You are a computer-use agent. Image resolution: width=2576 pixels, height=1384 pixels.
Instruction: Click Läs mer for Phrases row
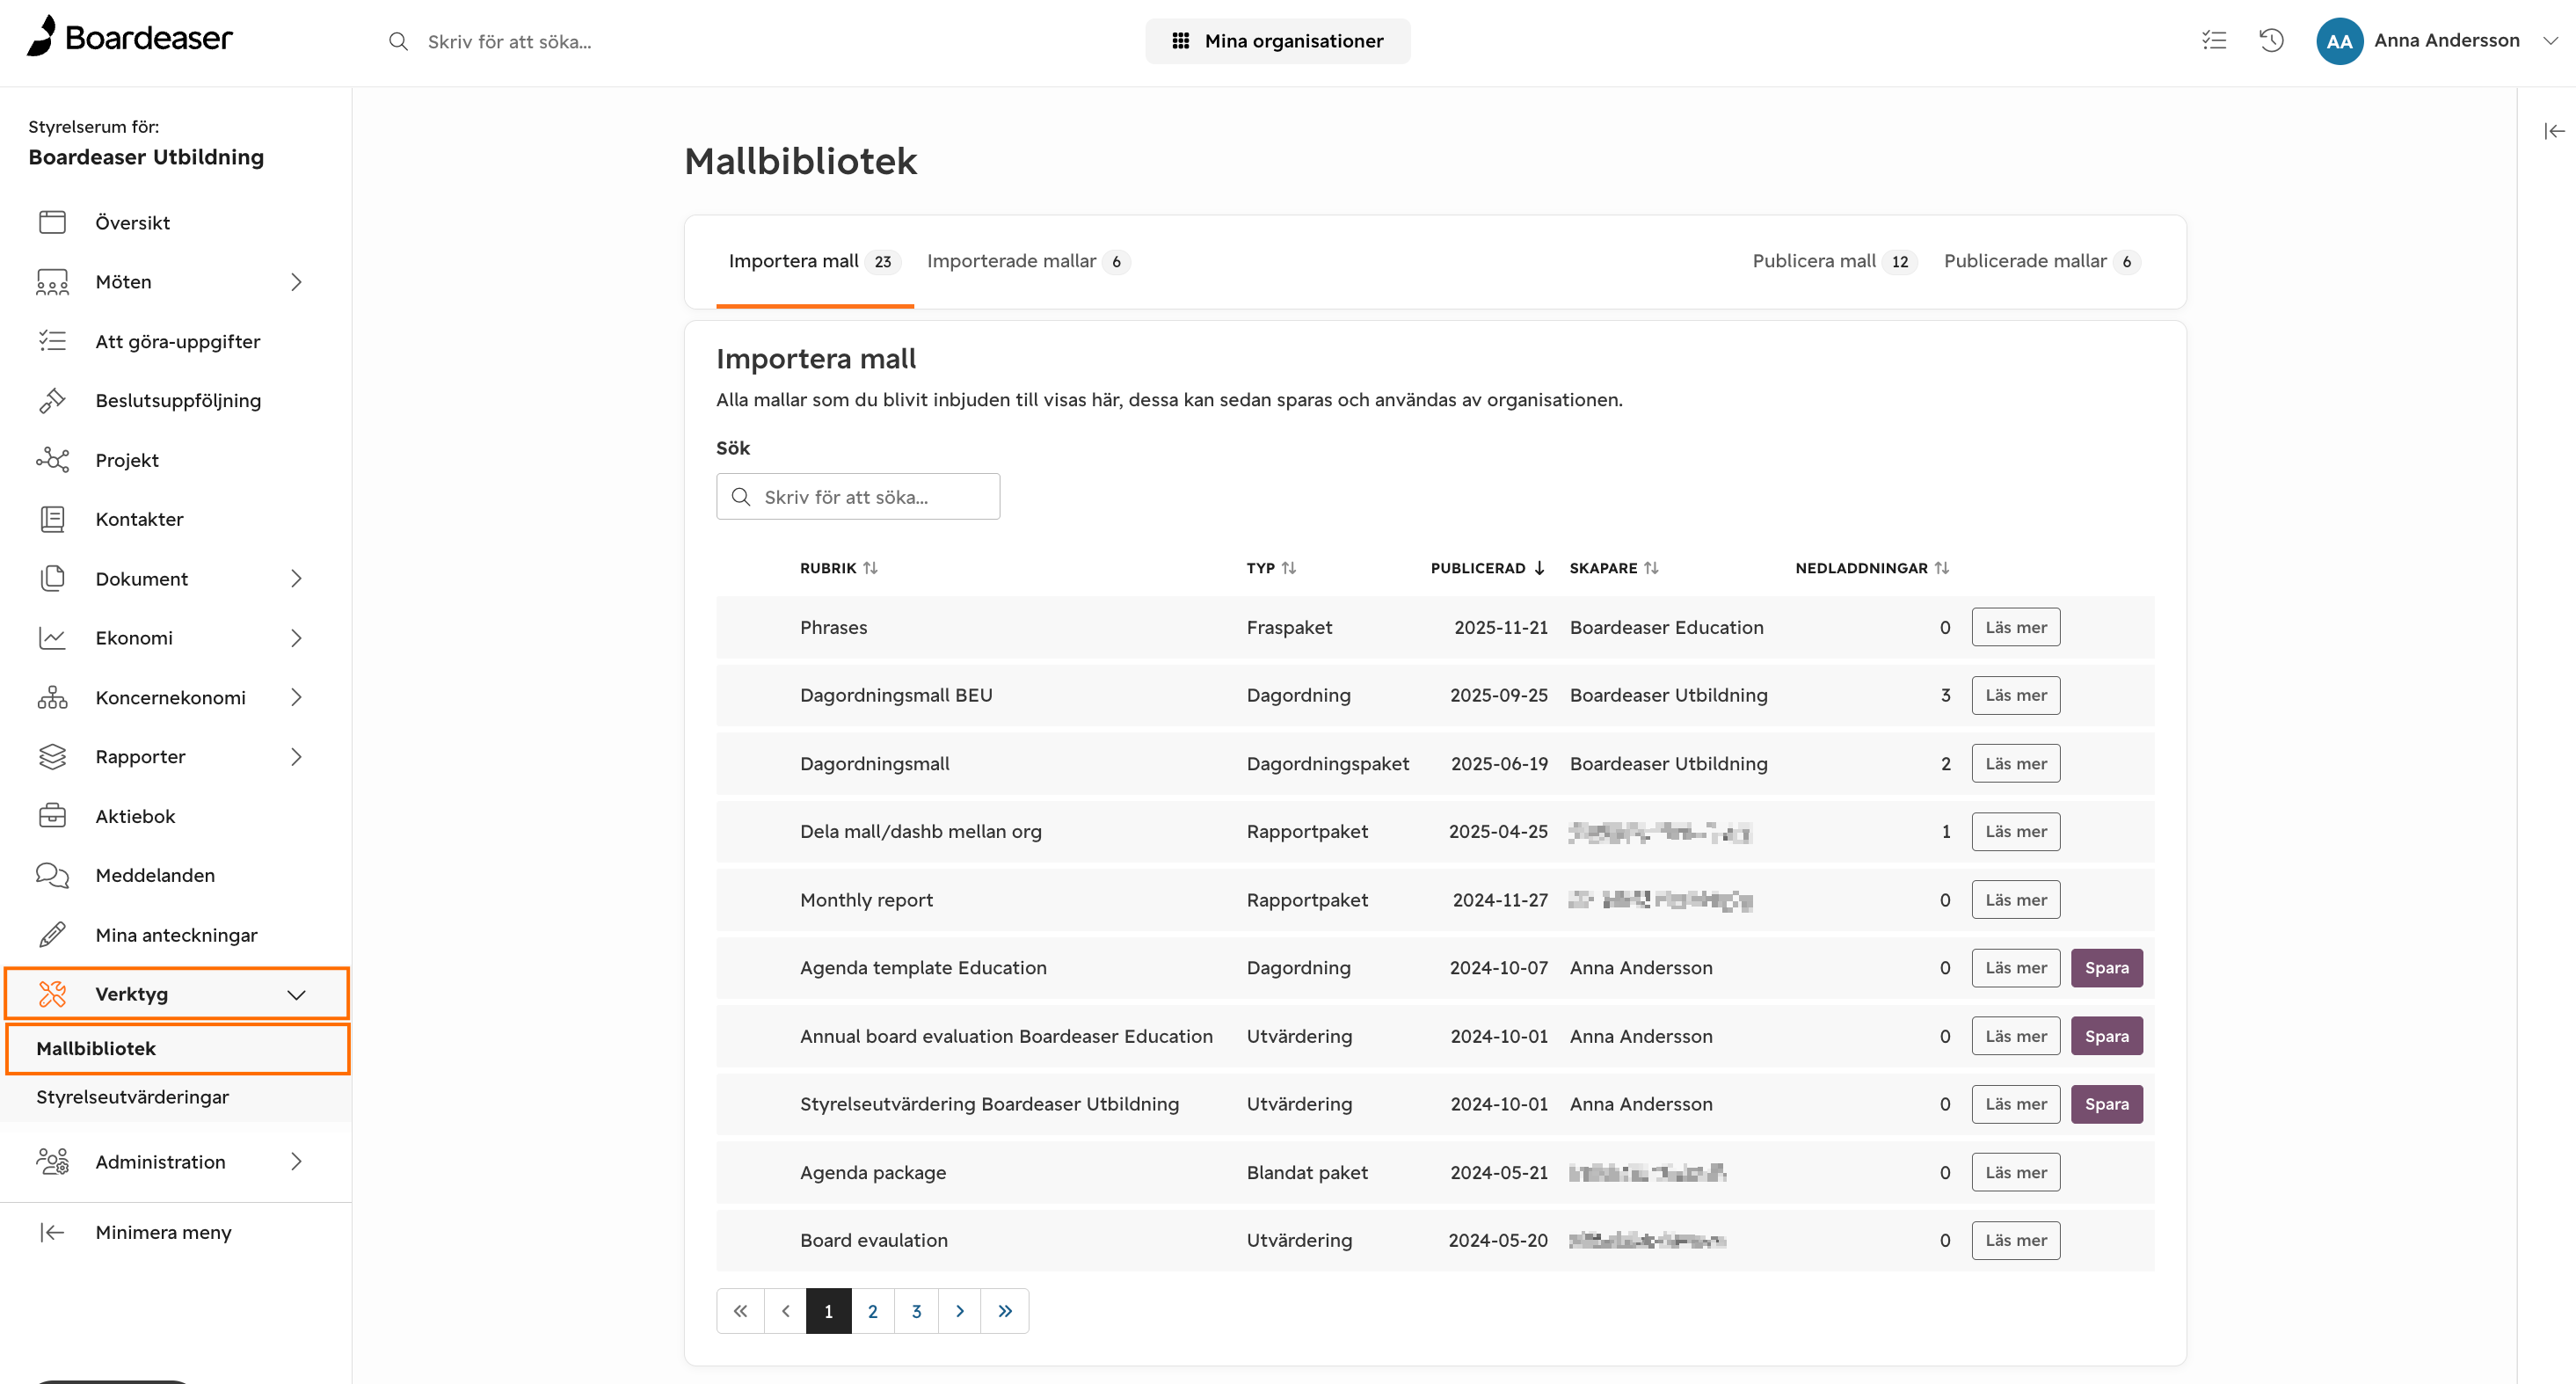click(2015, 627)
